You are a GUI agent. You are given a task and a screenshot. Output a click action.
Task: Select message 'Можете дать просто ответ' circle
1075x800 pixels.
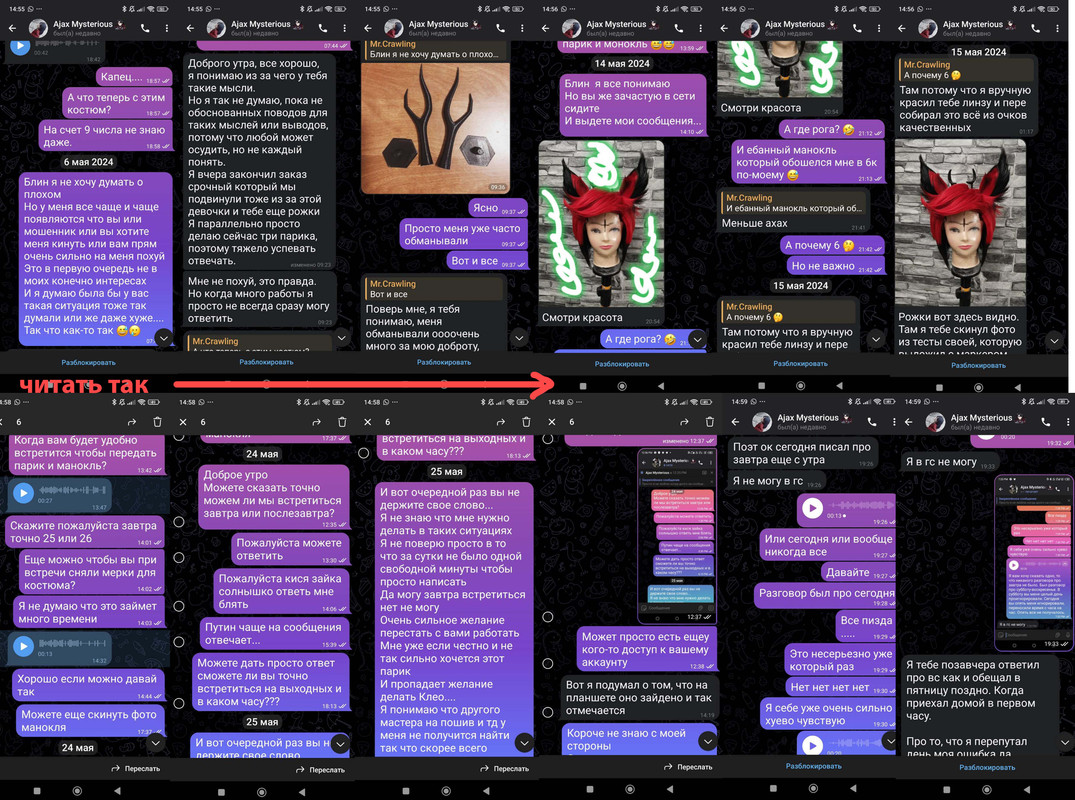click(179, 703)
